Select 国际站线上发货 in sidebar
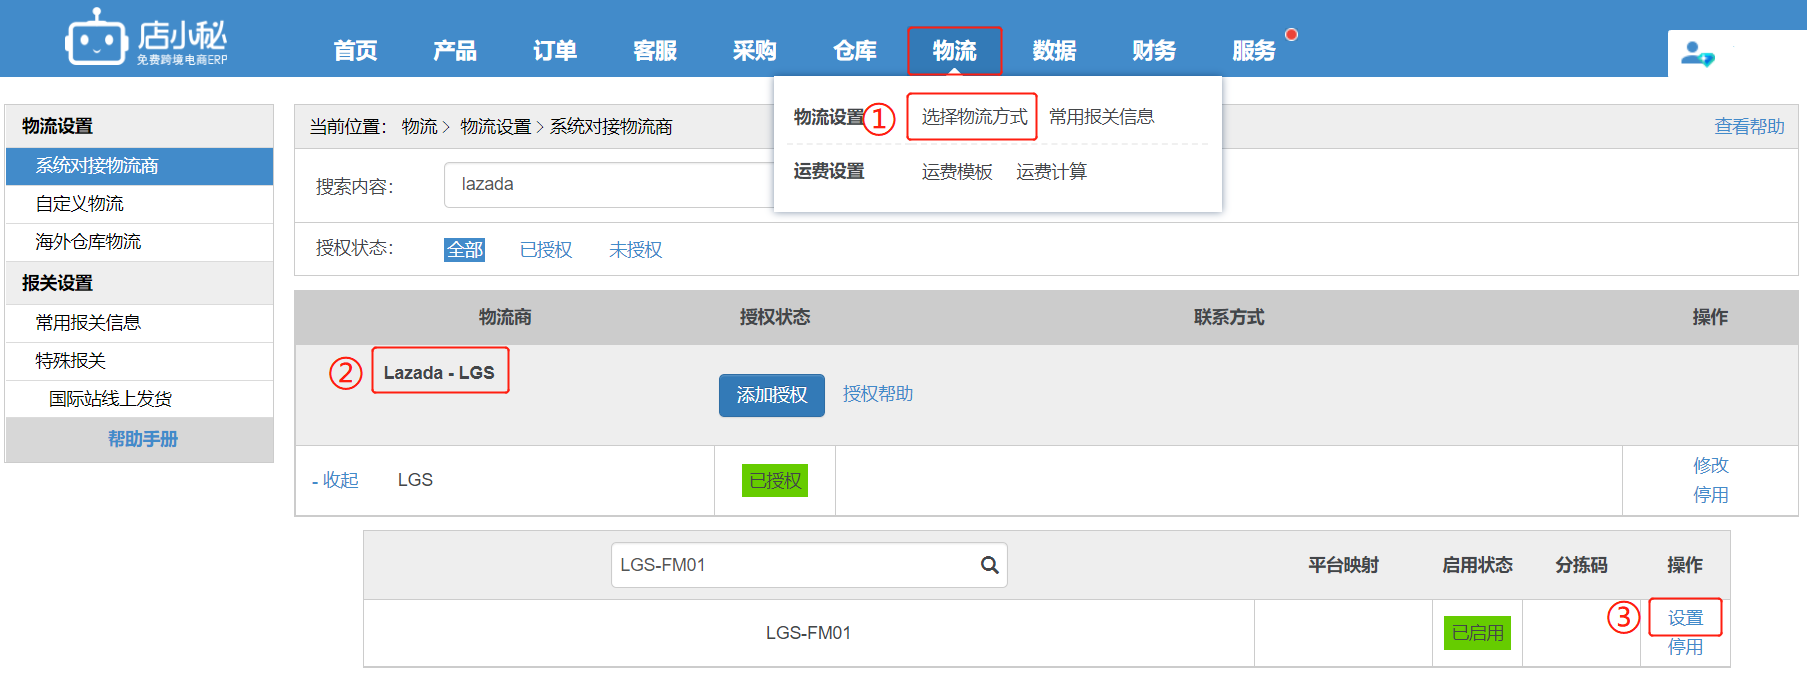The height and width of the screenshot is (677, 1807). [139, 399]
